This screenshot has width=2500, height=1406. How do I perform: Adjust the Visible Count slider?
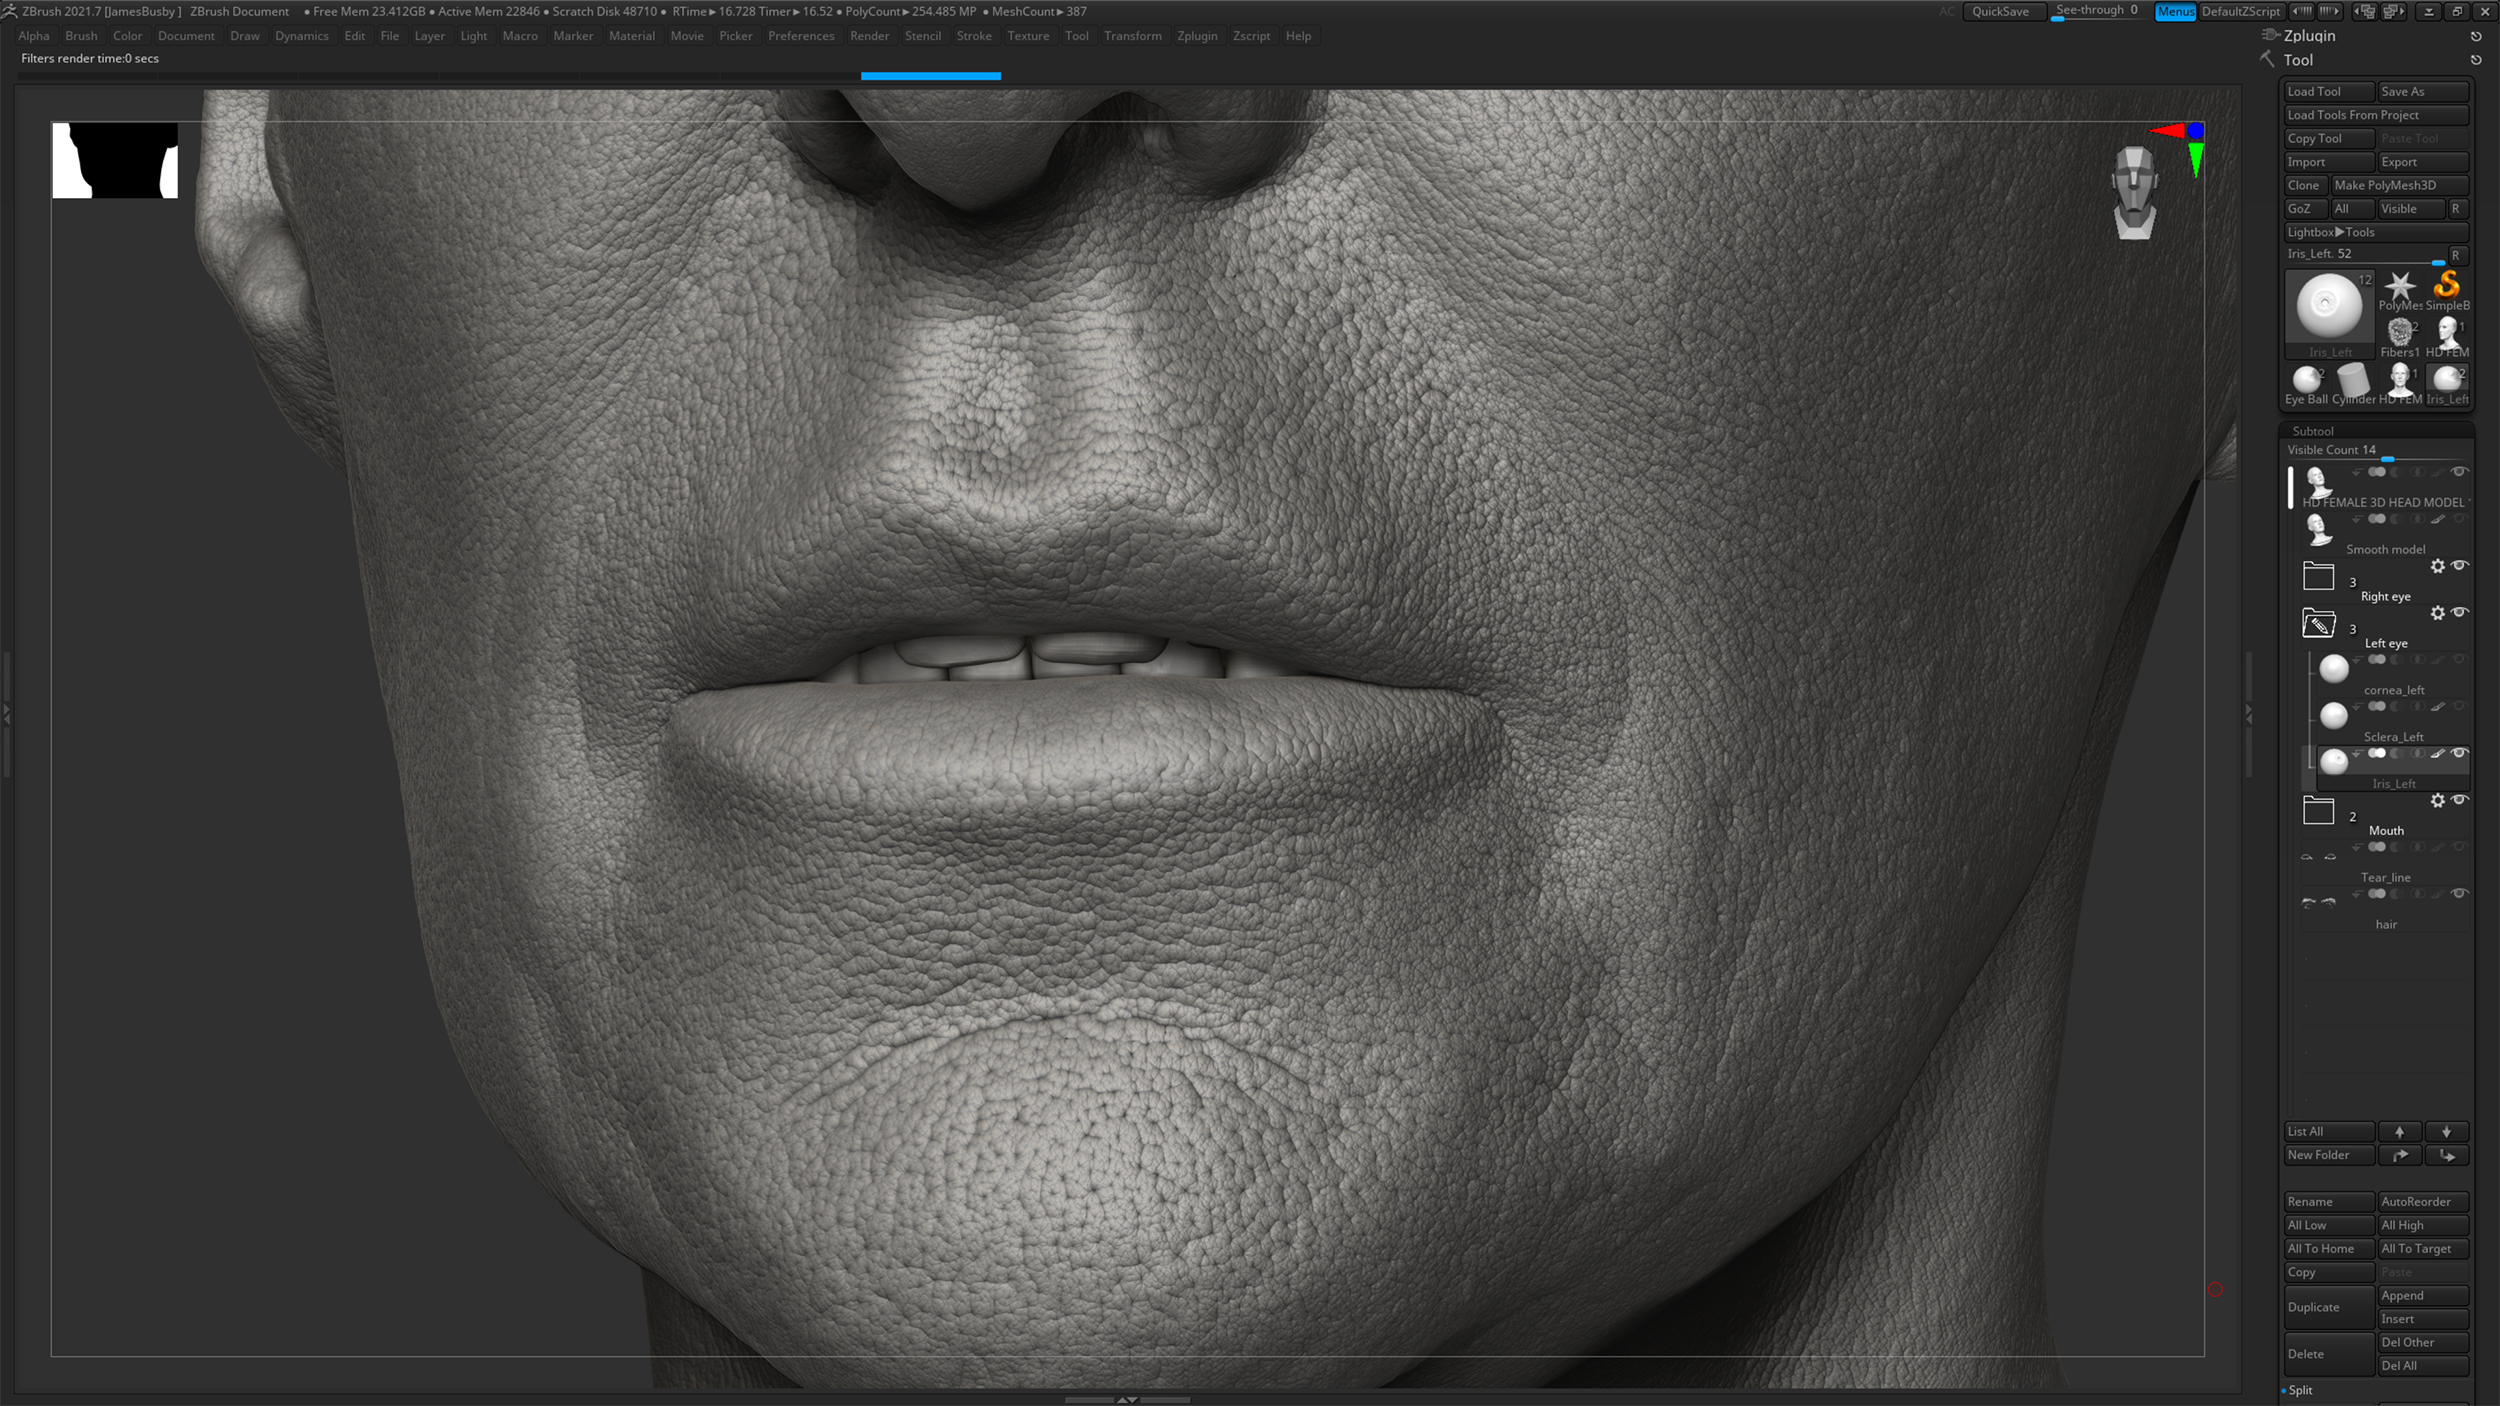pyautogui.click(x=2390, y=458)
